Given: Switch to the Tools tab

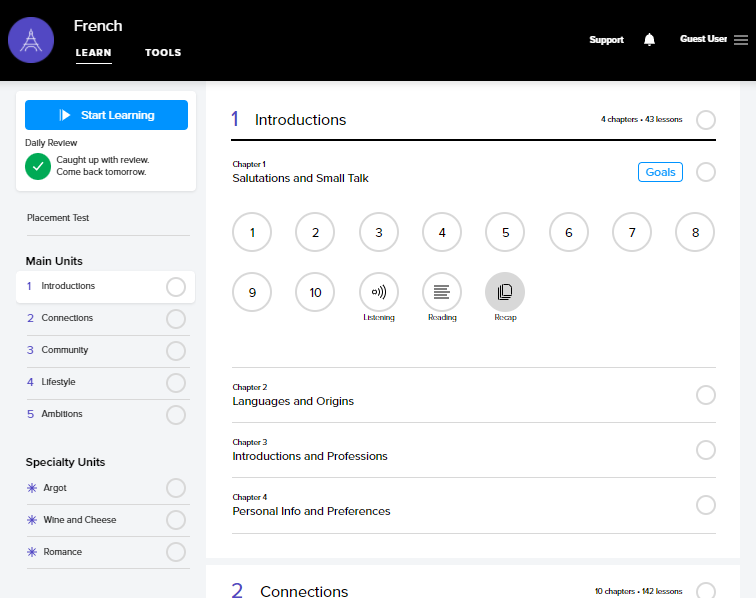Looking at the screenshot, I should click(x=163, y=53).
